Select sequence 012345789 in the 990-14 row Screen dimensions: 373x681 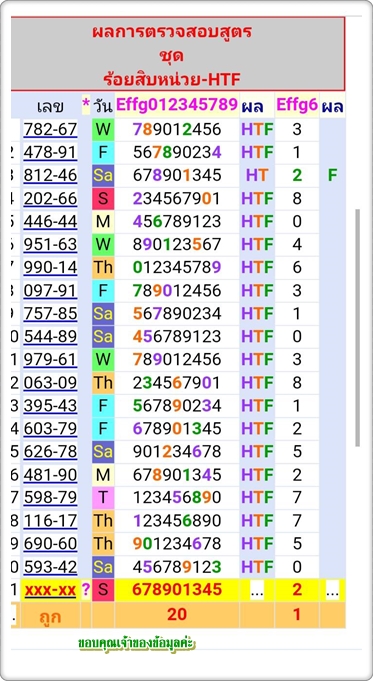(177, 268)
